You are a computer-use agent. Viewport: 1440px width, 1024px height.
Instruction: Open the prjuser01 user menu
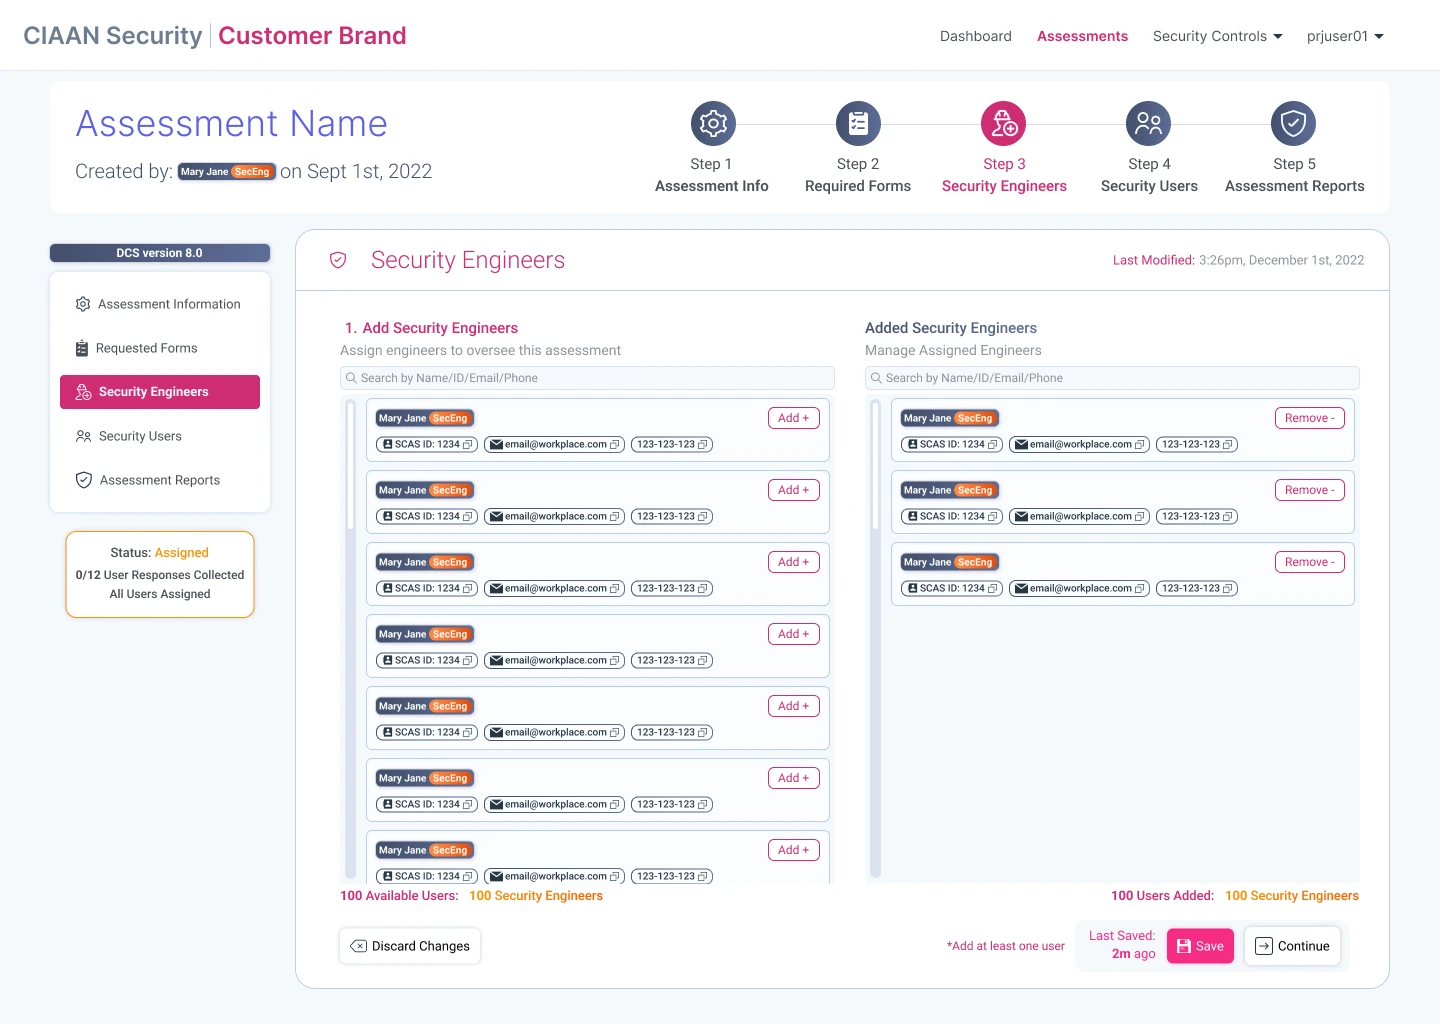(1344, 36)
